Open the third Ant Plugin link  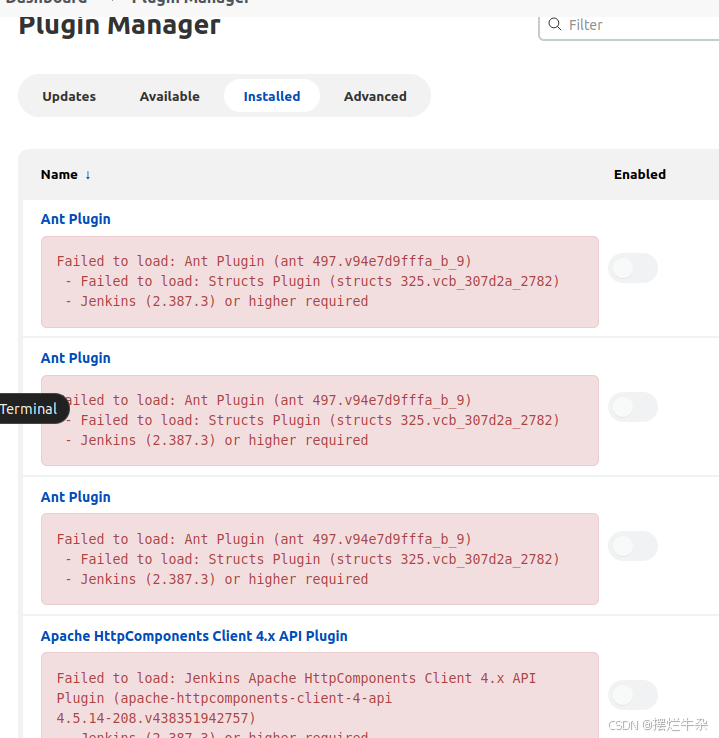pos(76,497)
